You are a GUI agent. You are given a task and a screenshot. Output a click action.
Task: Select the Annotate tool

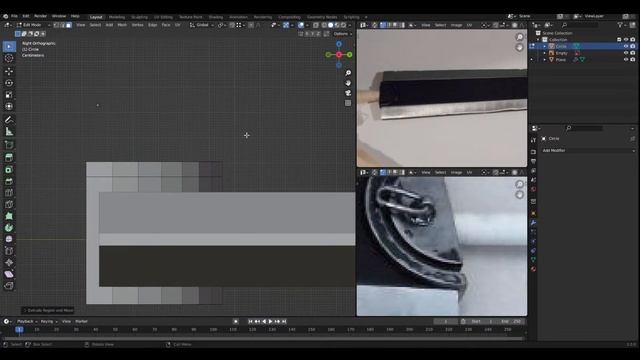(9, 120)
